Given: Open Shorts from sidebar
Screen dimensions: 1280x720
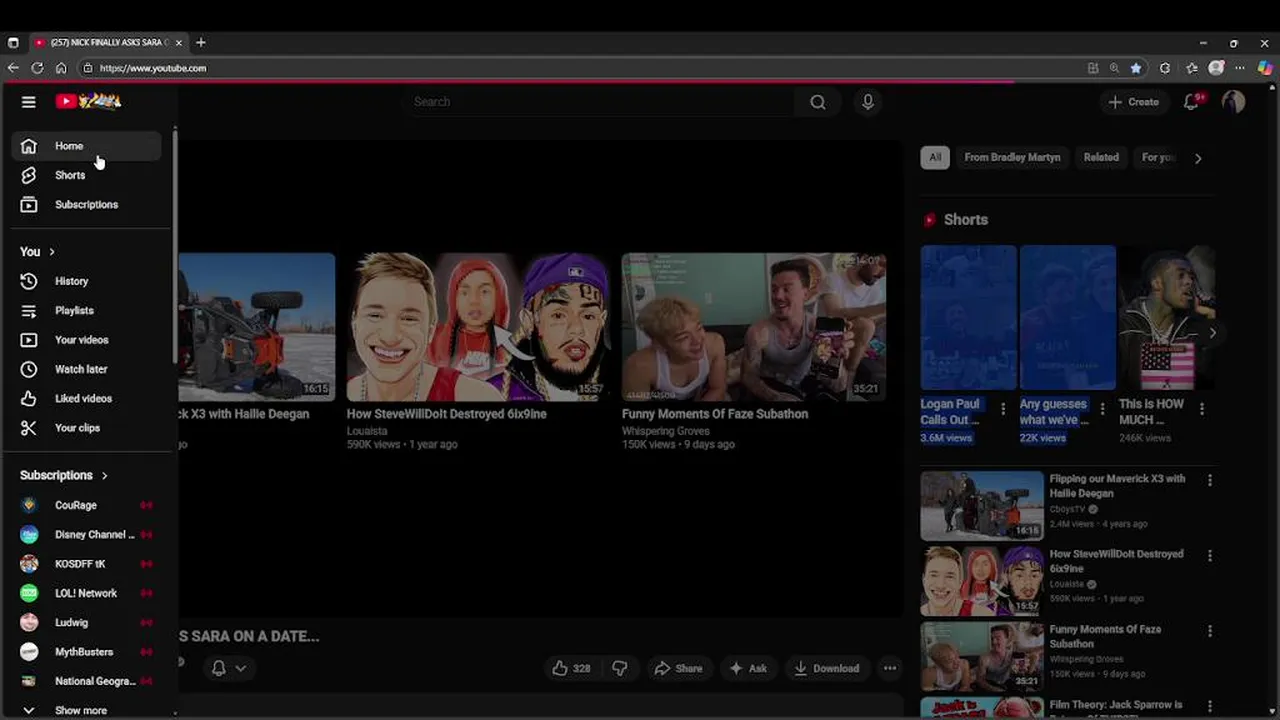Looking at the screenshot, I should 87,175.
